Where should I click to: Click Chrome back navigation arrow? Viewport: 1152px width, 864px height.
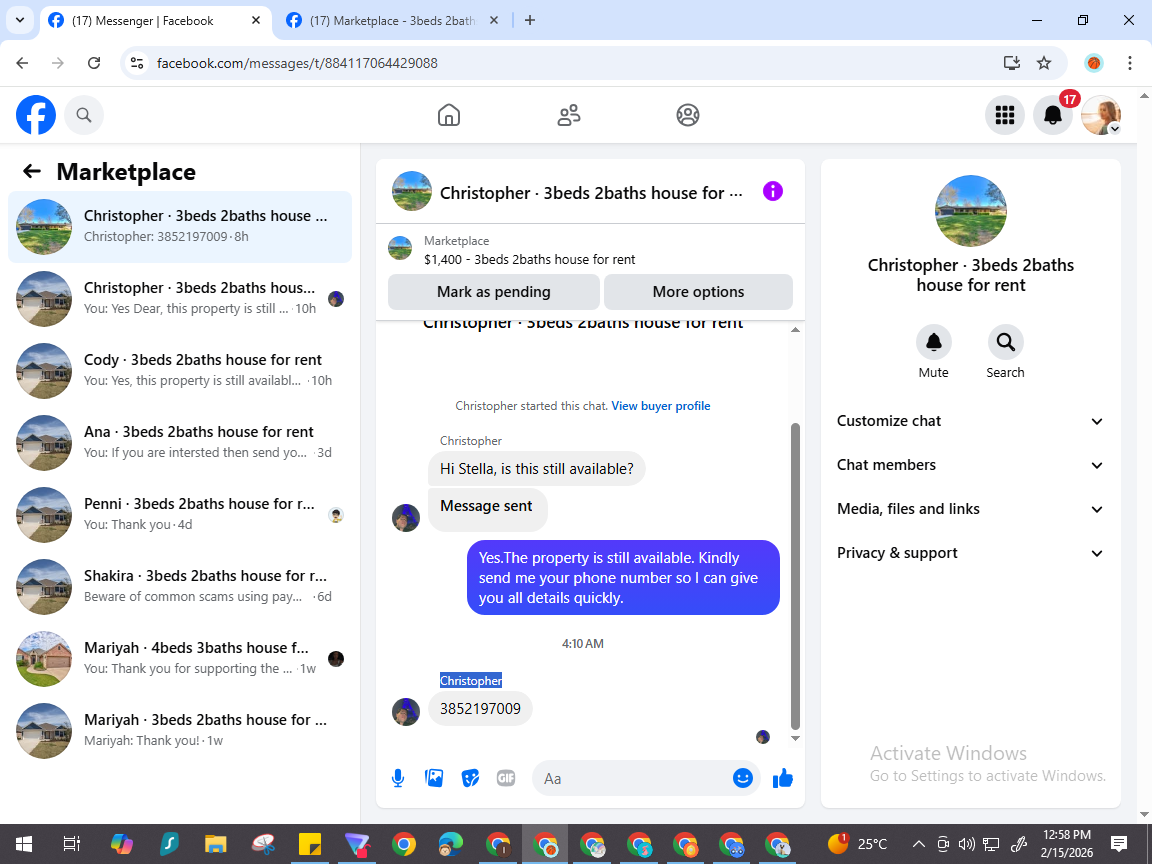tap(22, 63)
